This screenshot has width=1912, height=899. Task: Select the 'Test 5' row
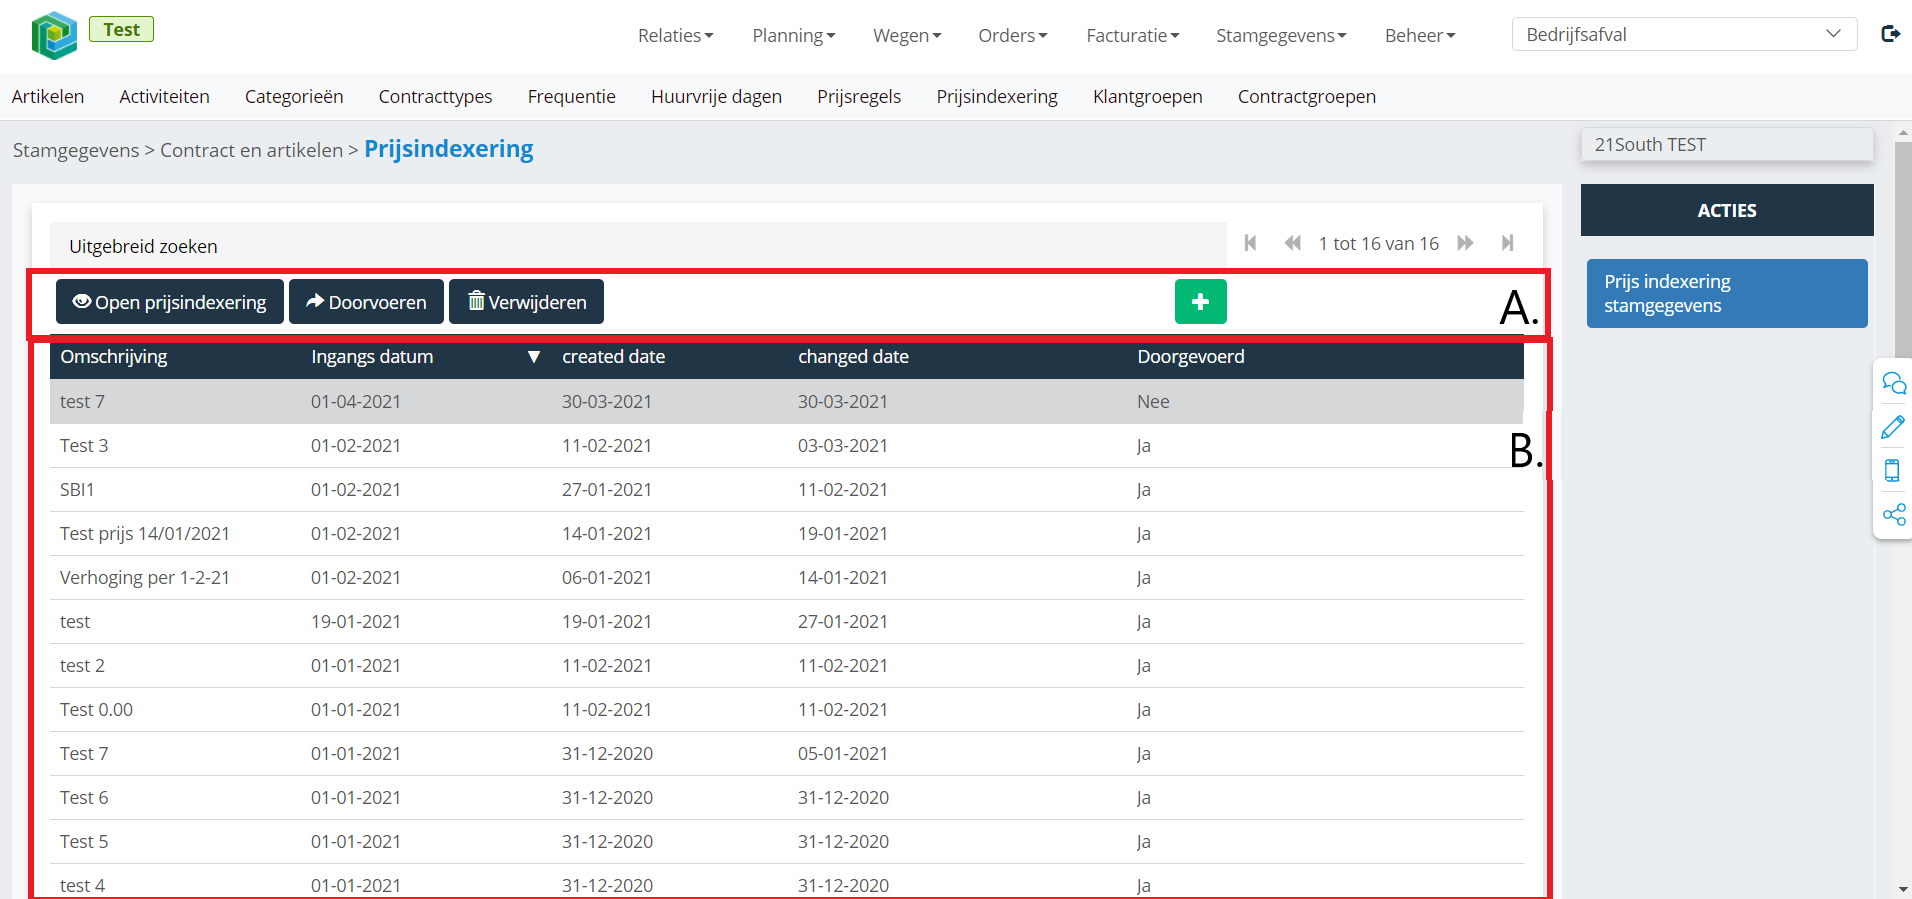(x=787, y=841)
